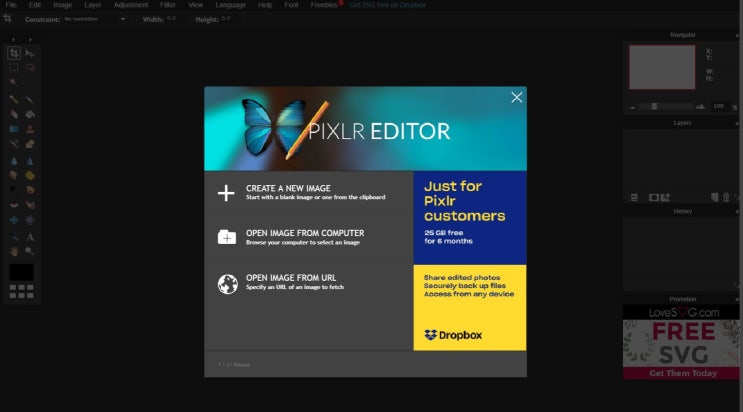Open the File menu
Screen dimensions: 743x412
coord(11,5)
